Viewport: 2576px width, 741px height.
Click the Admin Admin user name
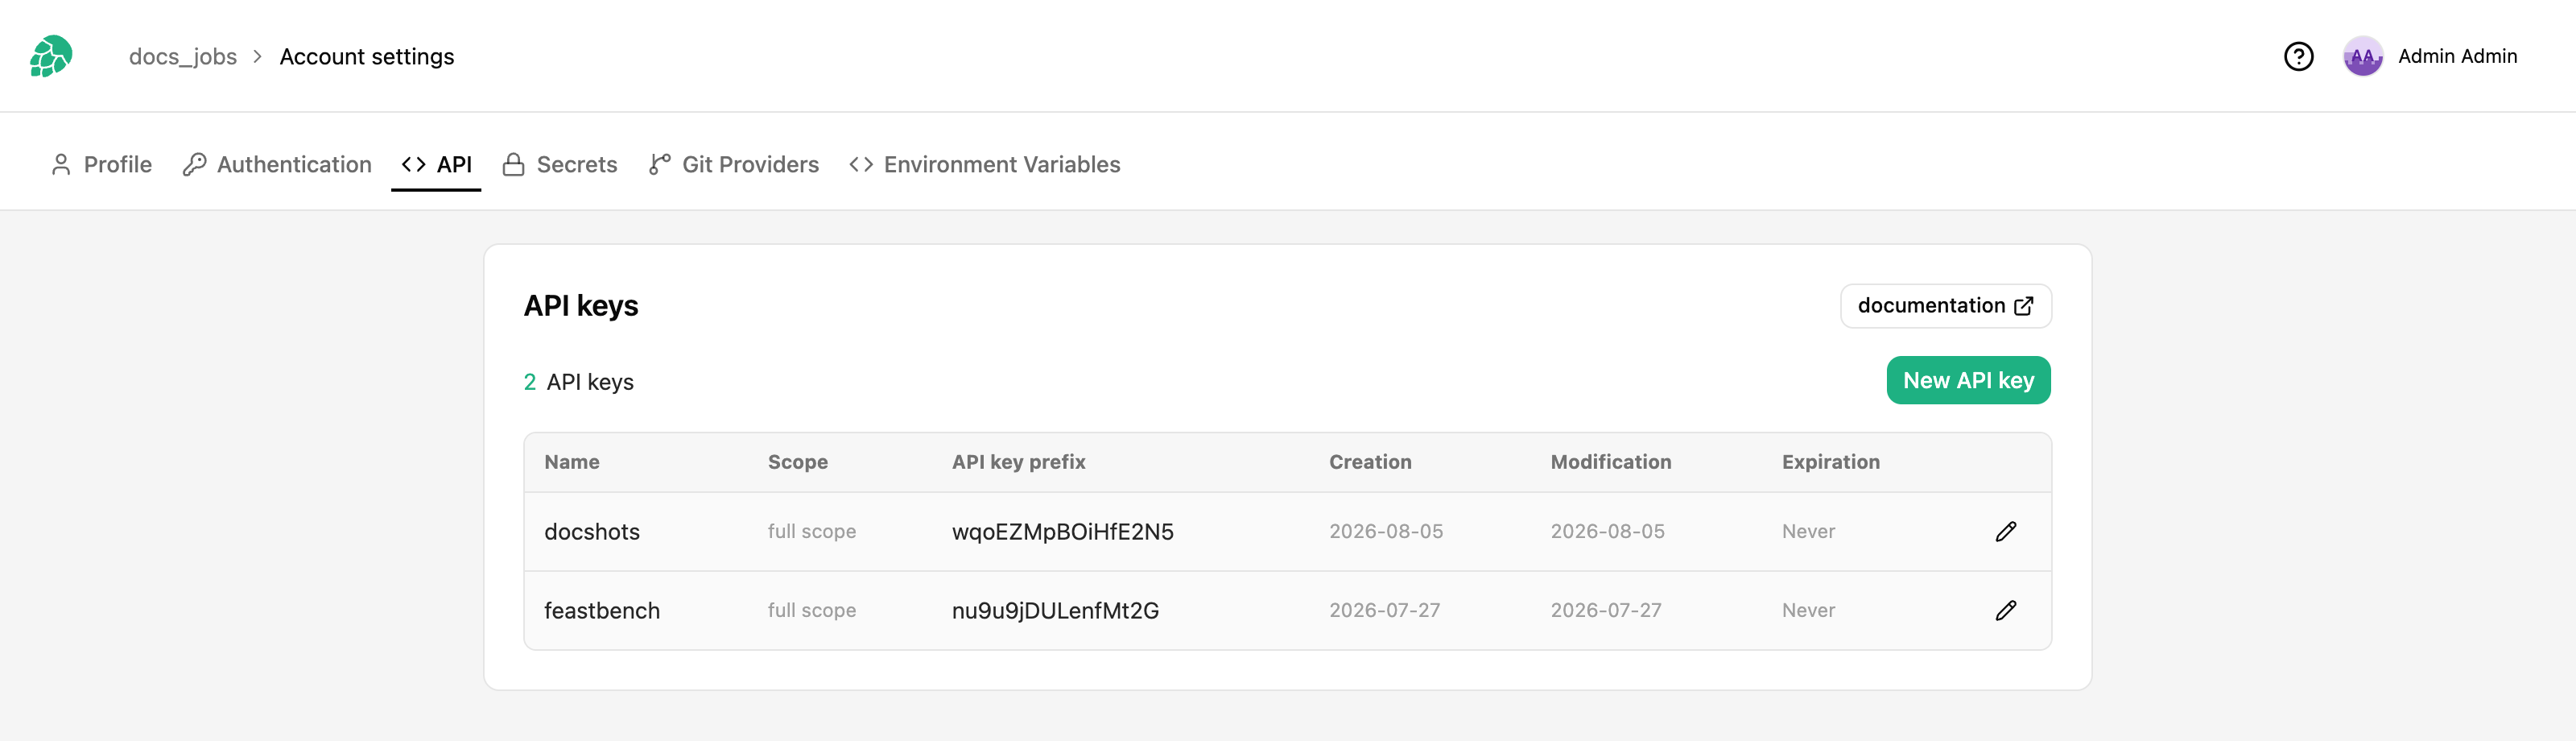(2457, 56)
